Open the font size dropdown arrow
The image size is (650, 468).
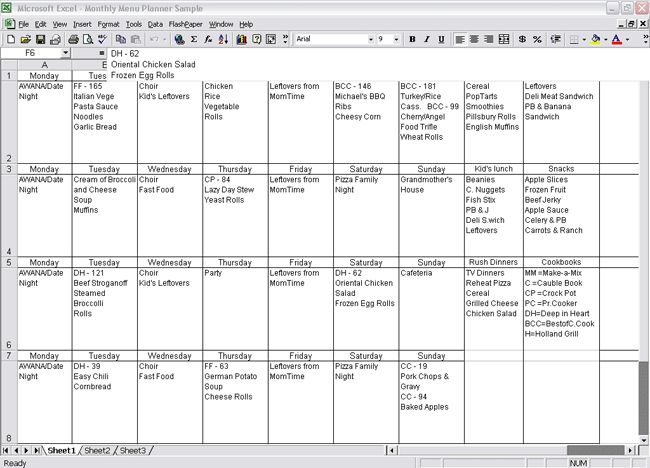tap(396, 39)
